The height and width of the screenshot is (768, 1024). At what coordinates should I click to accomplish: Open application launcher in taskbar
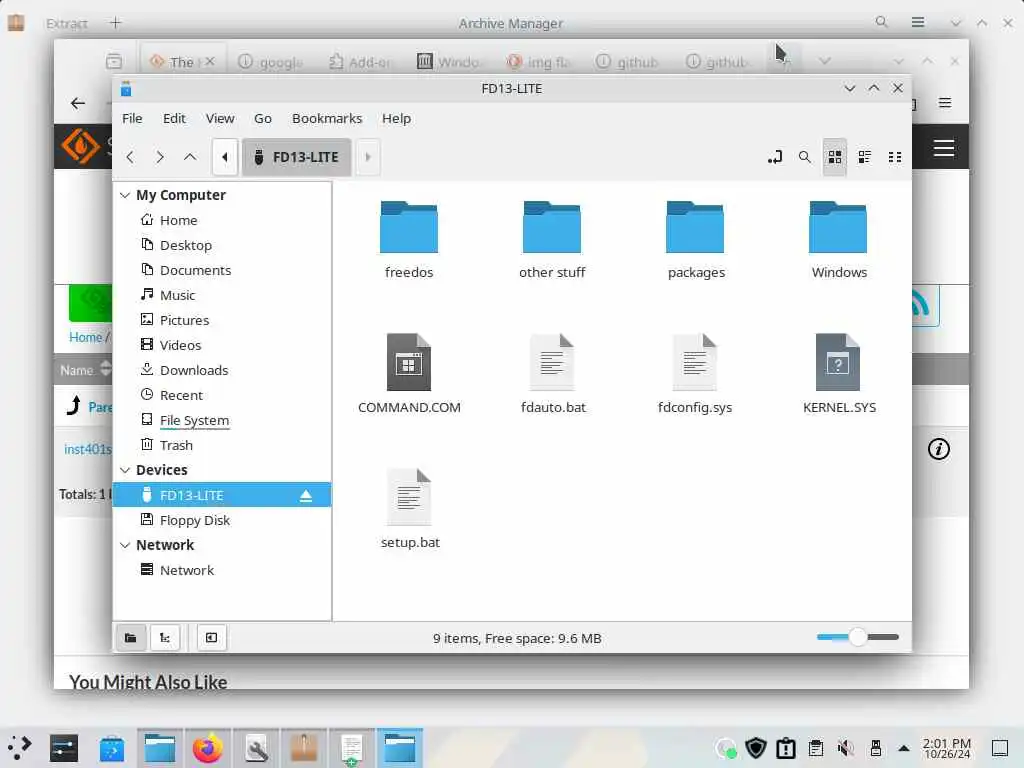[x=19, y=748]
